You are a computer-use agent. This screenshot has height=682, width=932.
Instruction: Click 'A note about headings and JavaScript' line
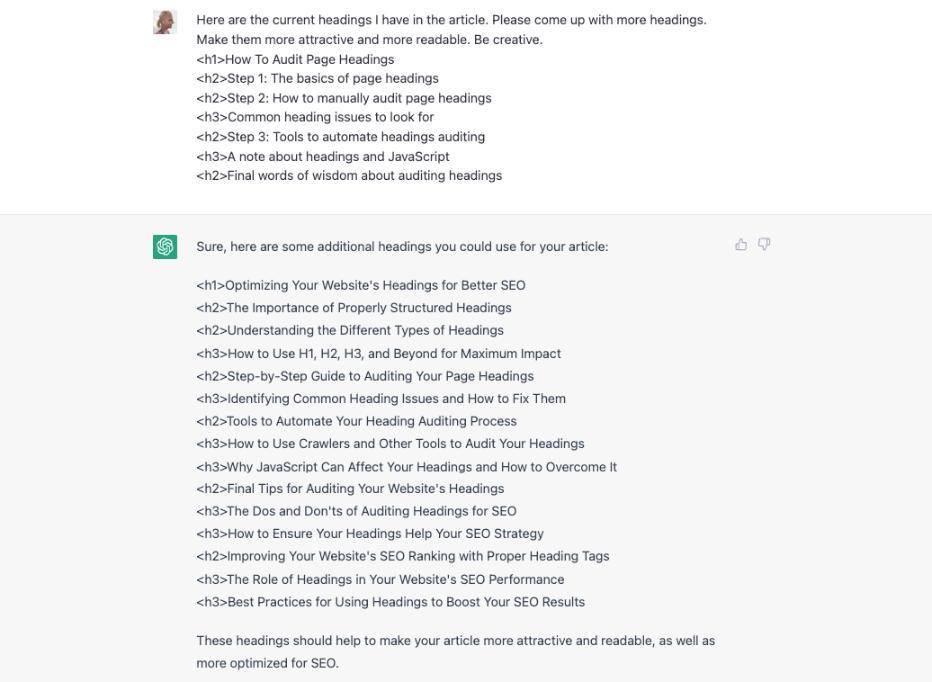click(323, 156)
